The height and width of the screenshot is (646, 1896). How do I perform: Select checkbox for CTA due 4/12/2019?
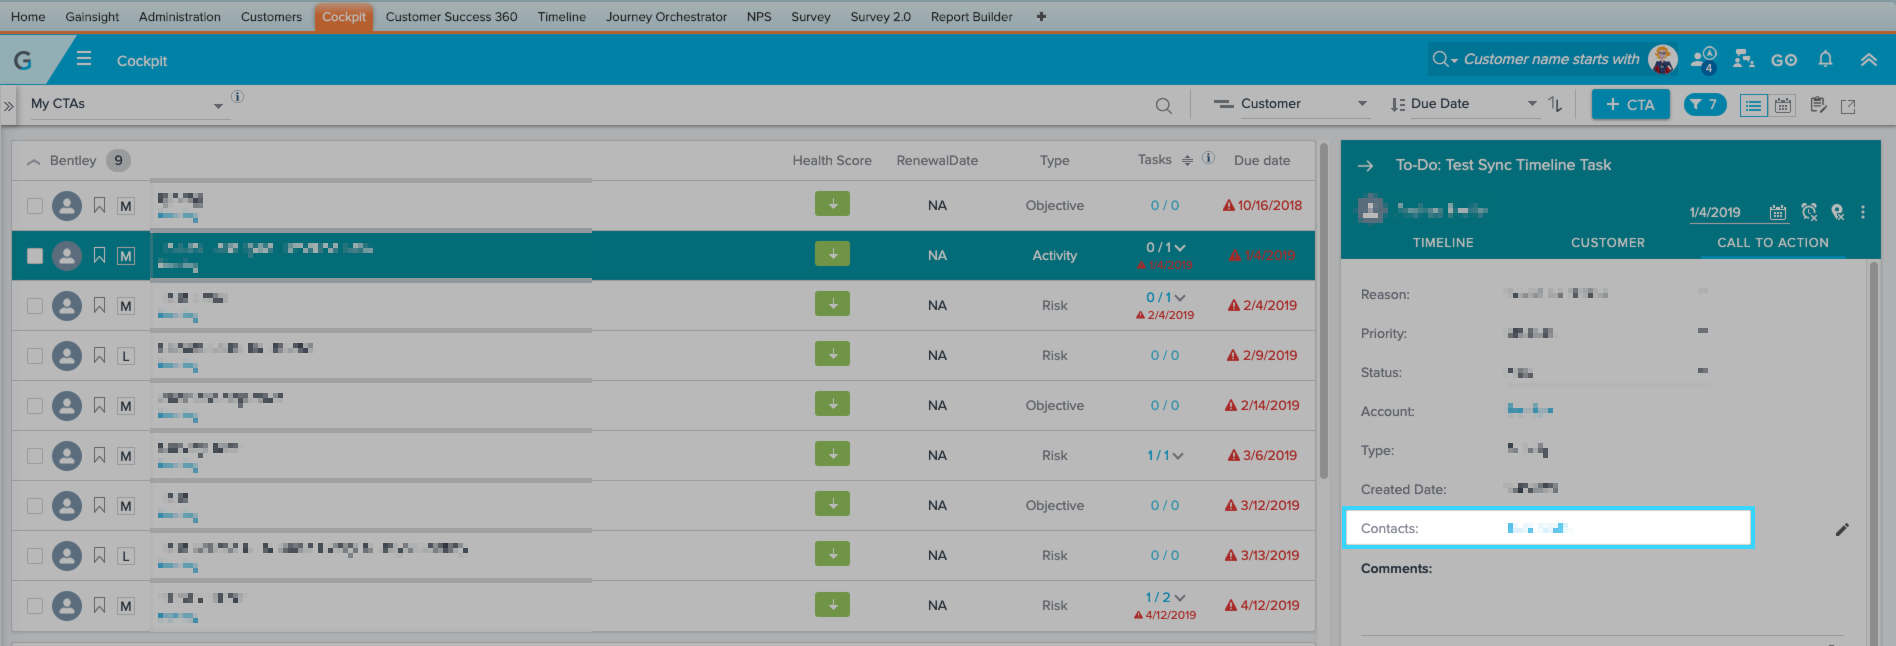35,606
